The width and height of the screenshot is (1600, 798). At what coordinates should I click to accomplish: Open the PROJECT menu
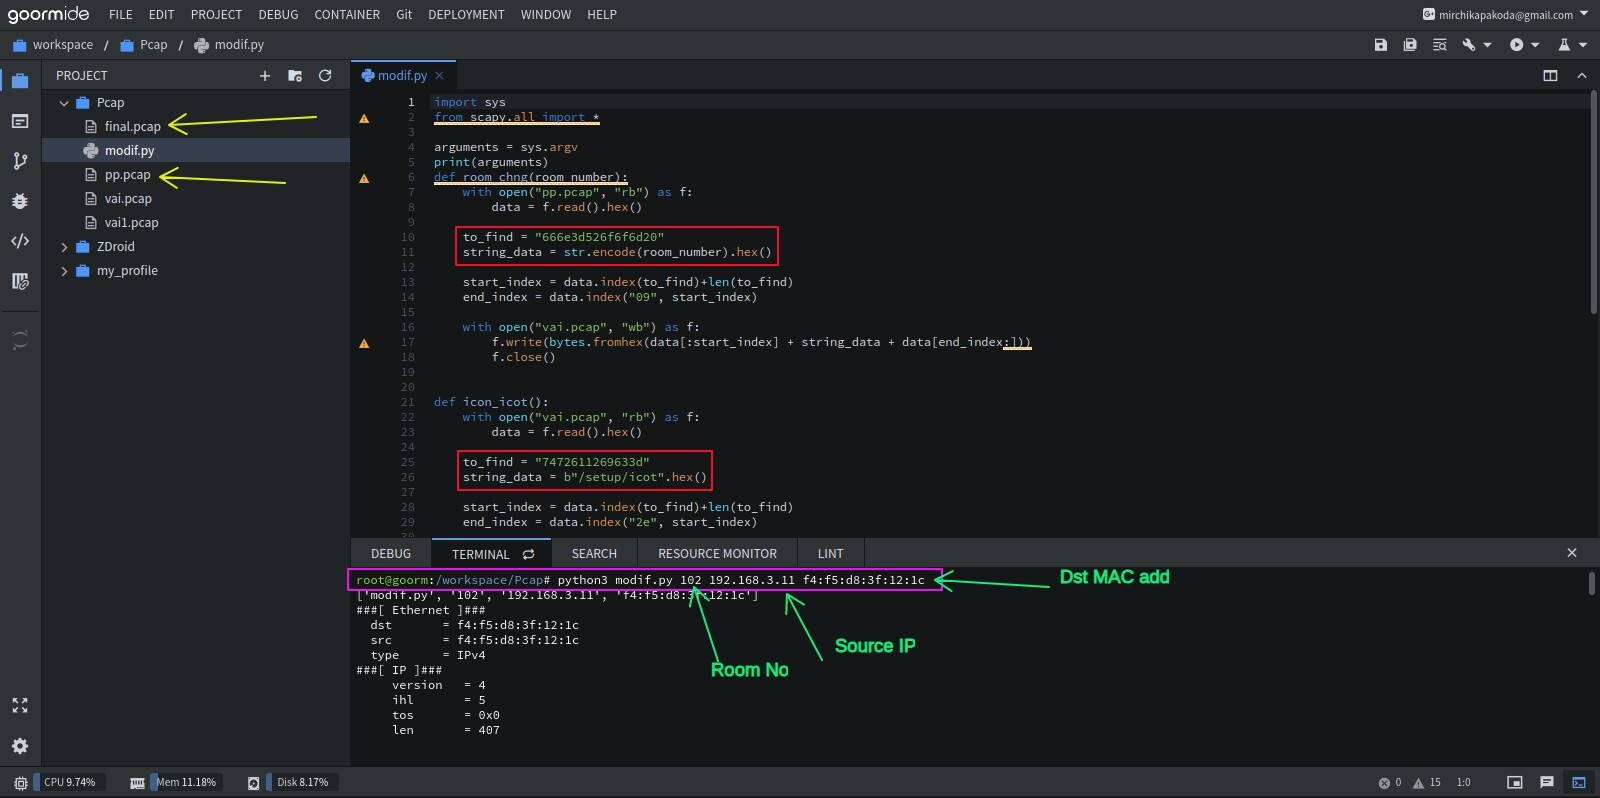pyautogui.click(x=216, y=15)
